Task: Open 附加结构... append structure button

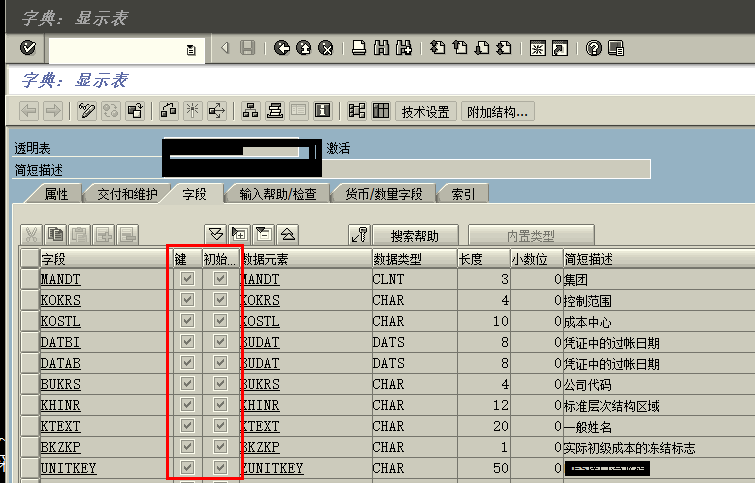Action: click(497, 112)
